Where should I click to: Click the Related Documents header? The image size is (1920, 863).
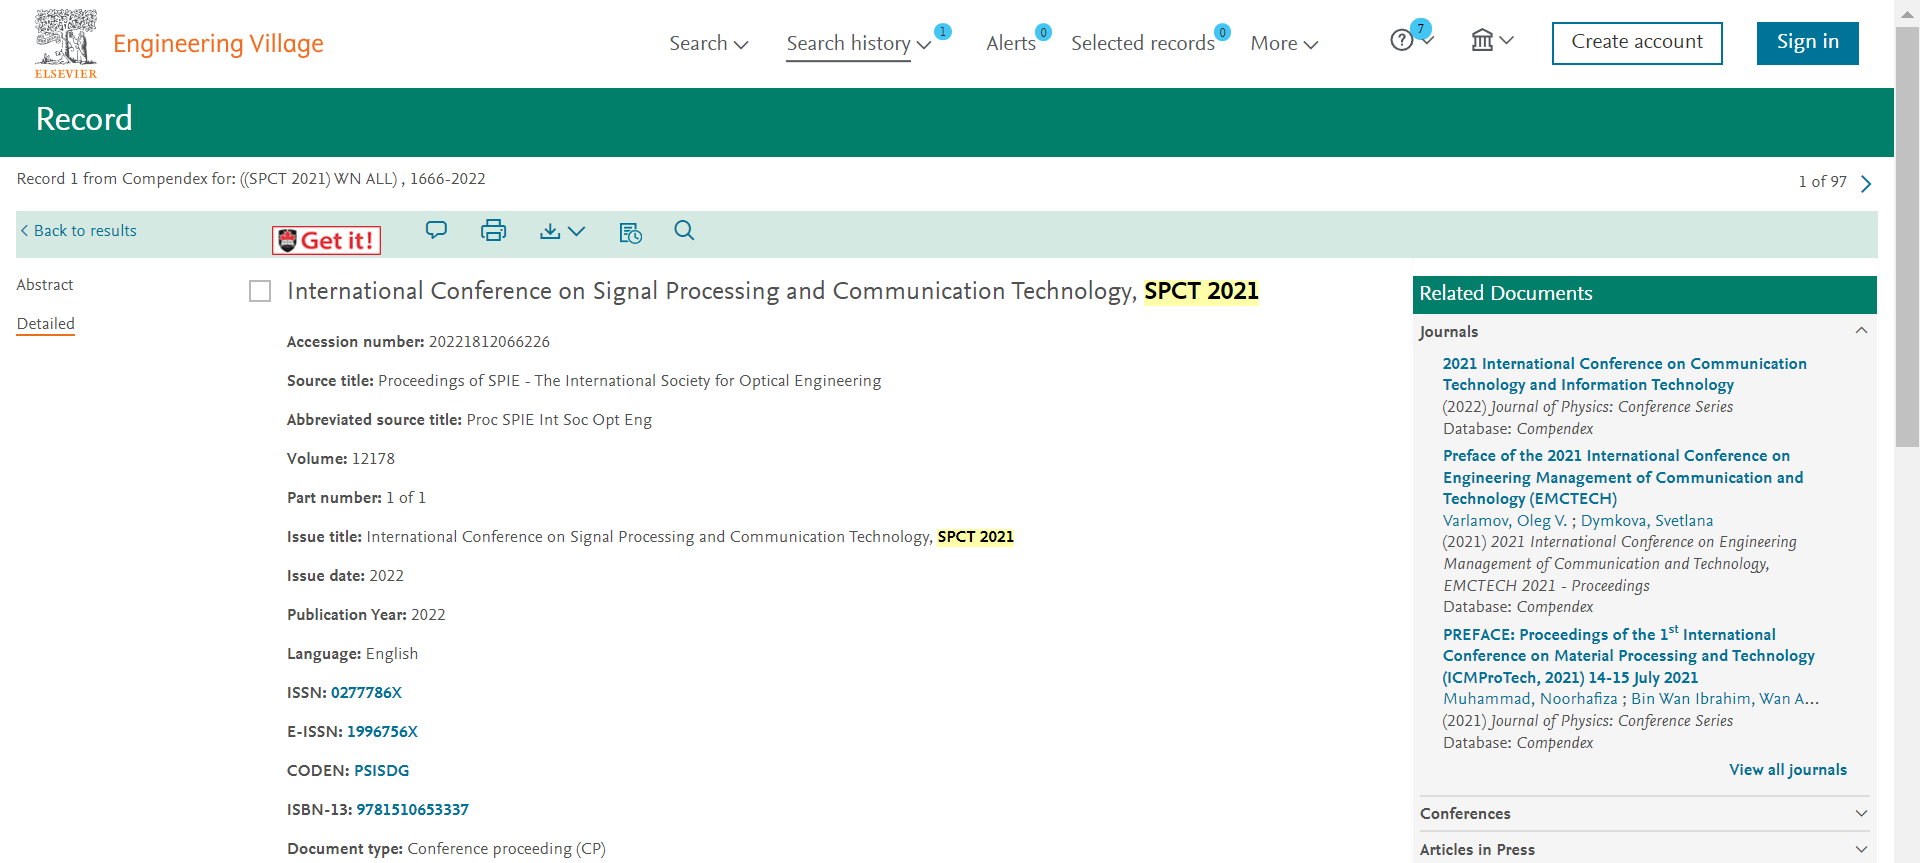pyautogui.click(x=1644, y=294)
